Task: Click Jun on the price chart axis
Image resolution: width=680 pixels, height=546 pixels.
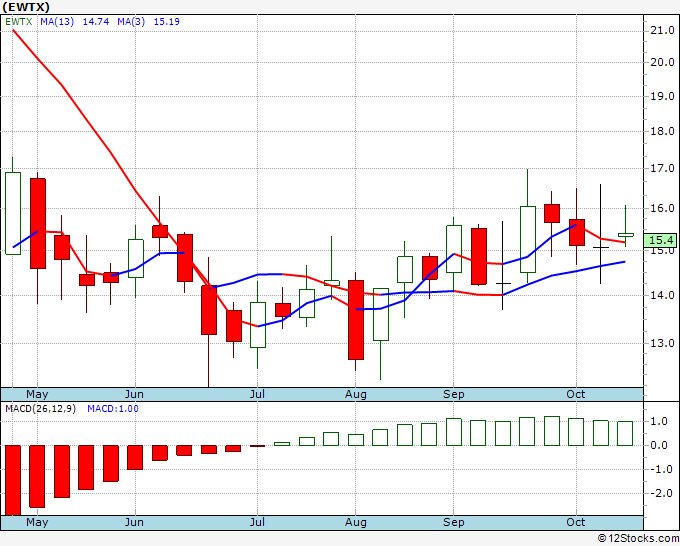Action: coord(134,394)
